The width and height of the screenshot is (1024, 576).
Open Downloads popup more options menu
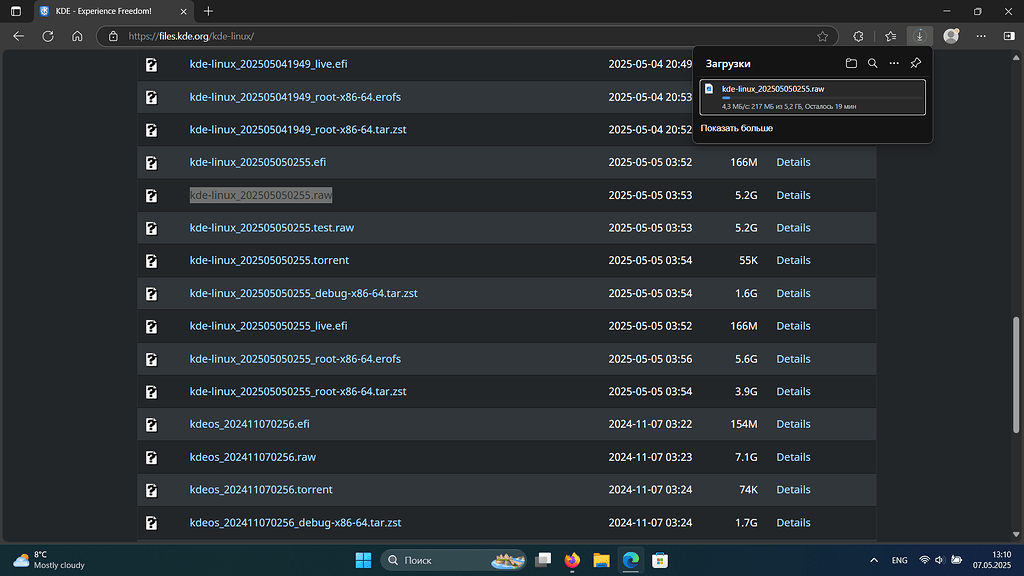pos(893,63)
